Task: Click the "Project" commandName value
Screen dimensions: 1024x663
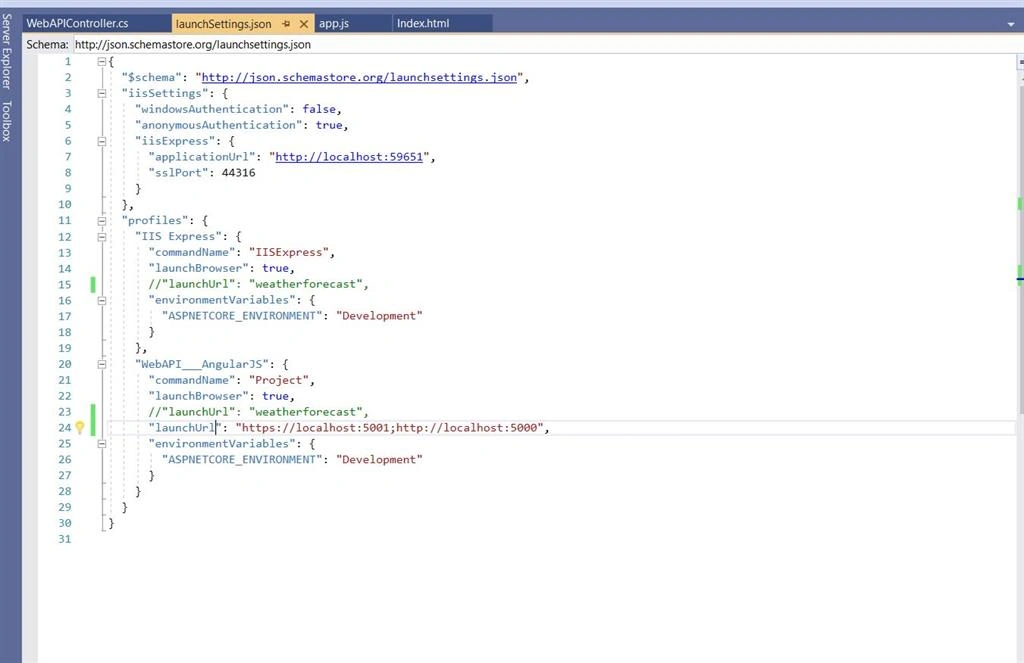Action: pos(279,380)
